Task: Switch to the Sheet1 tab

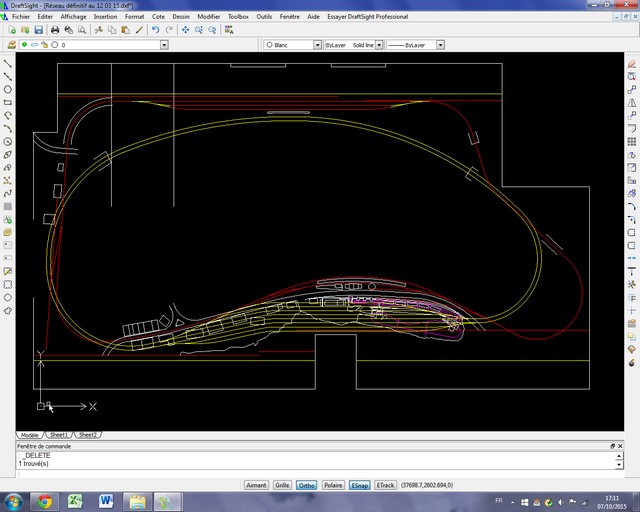Action: coord(59,435)
